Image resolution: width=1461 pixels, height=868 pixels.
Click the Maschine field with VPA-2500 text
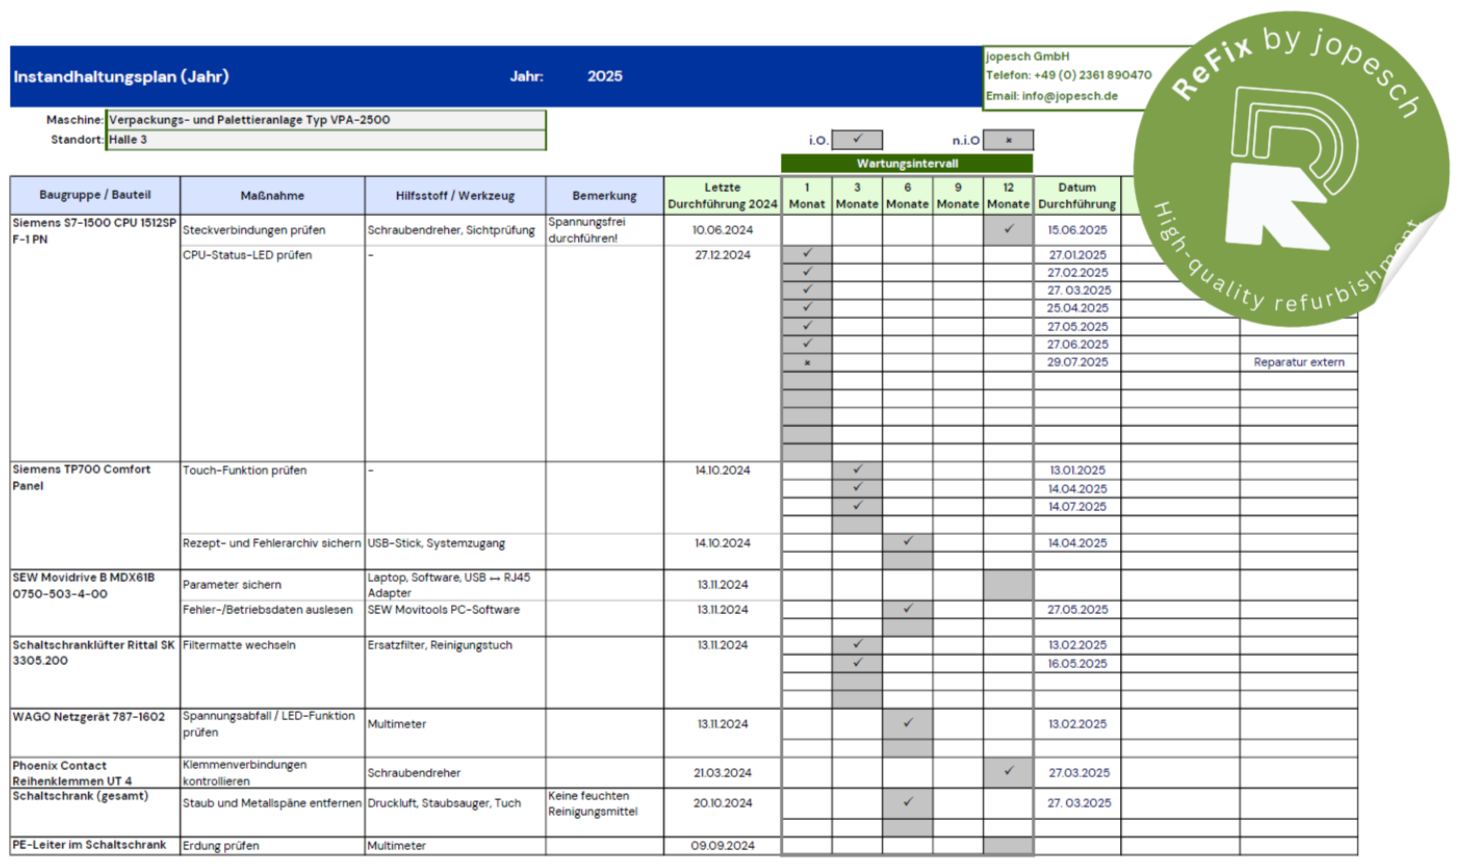click(326, 119)
